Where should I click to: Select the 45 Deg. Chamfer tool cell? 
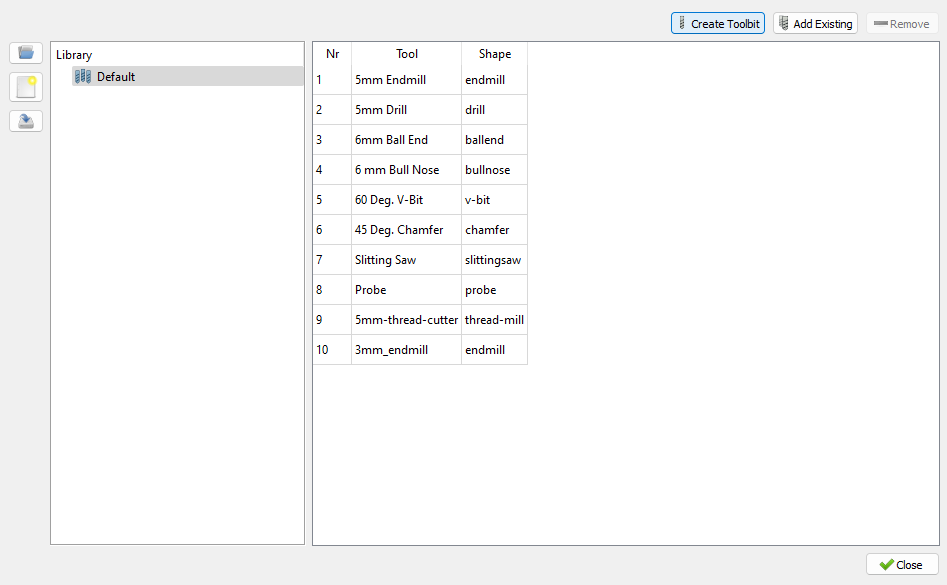click(x=406, y=230)
